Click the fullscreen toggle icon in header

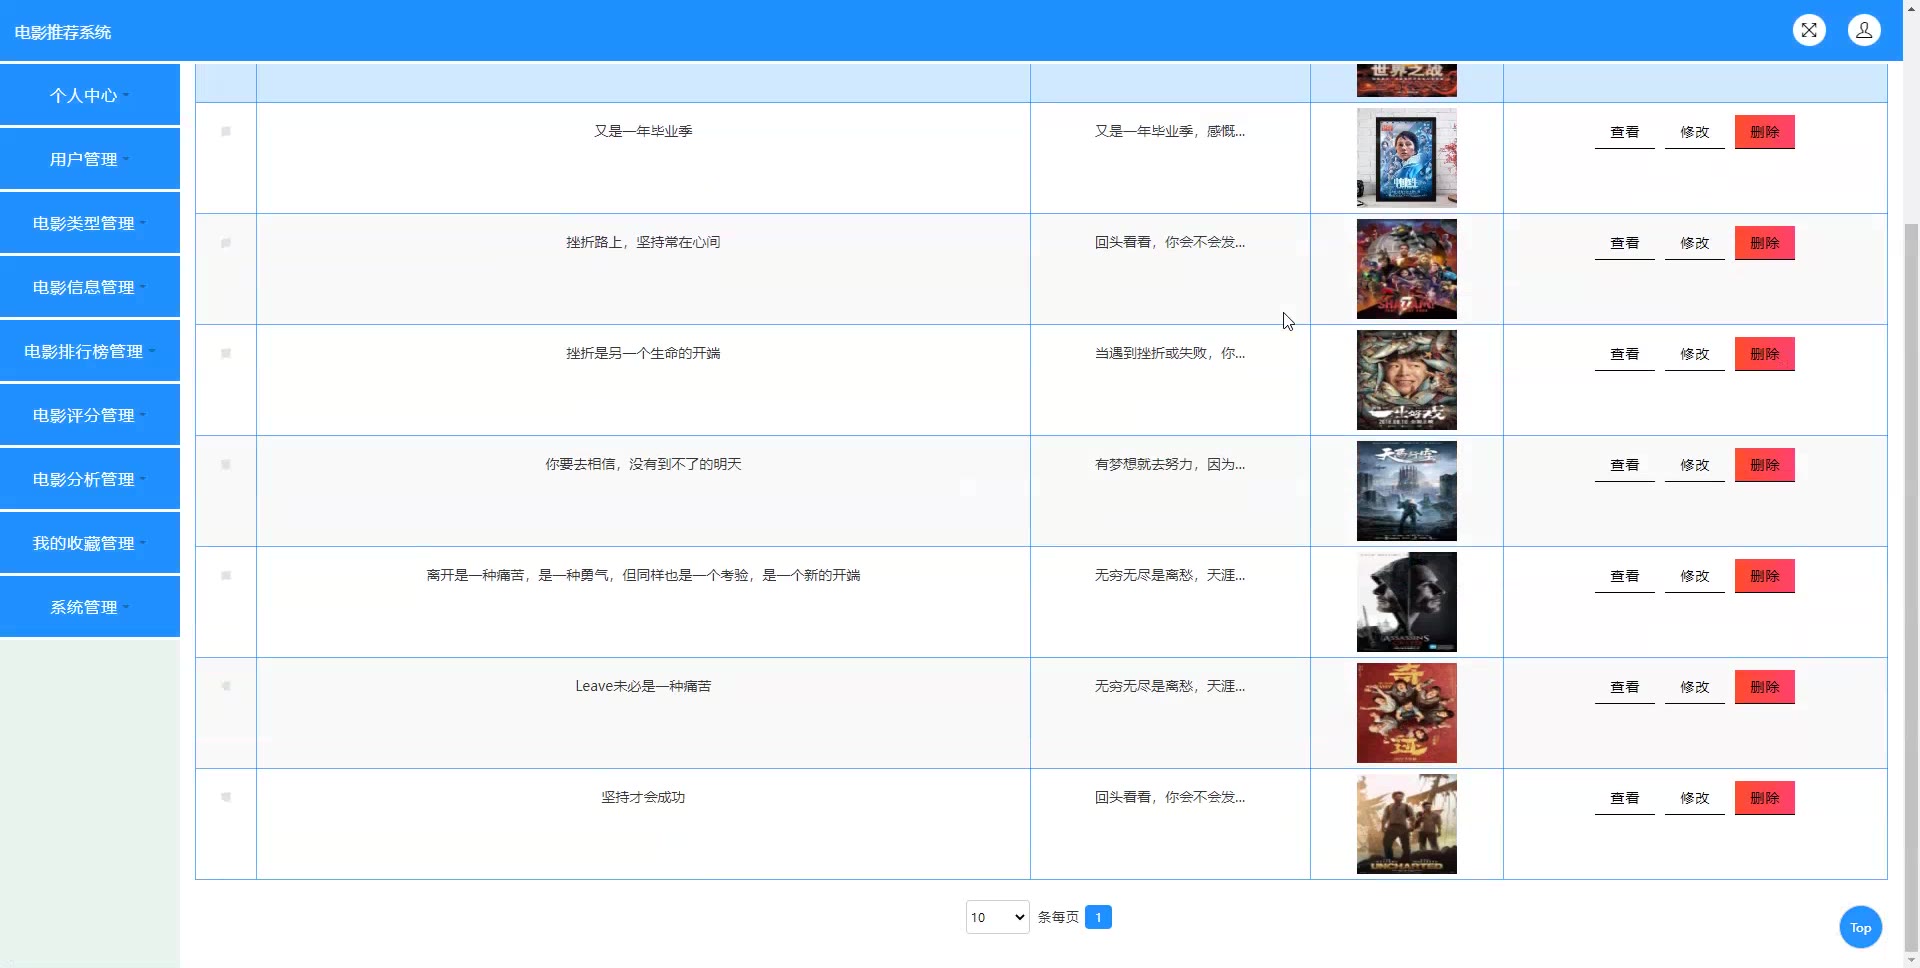1809,30
